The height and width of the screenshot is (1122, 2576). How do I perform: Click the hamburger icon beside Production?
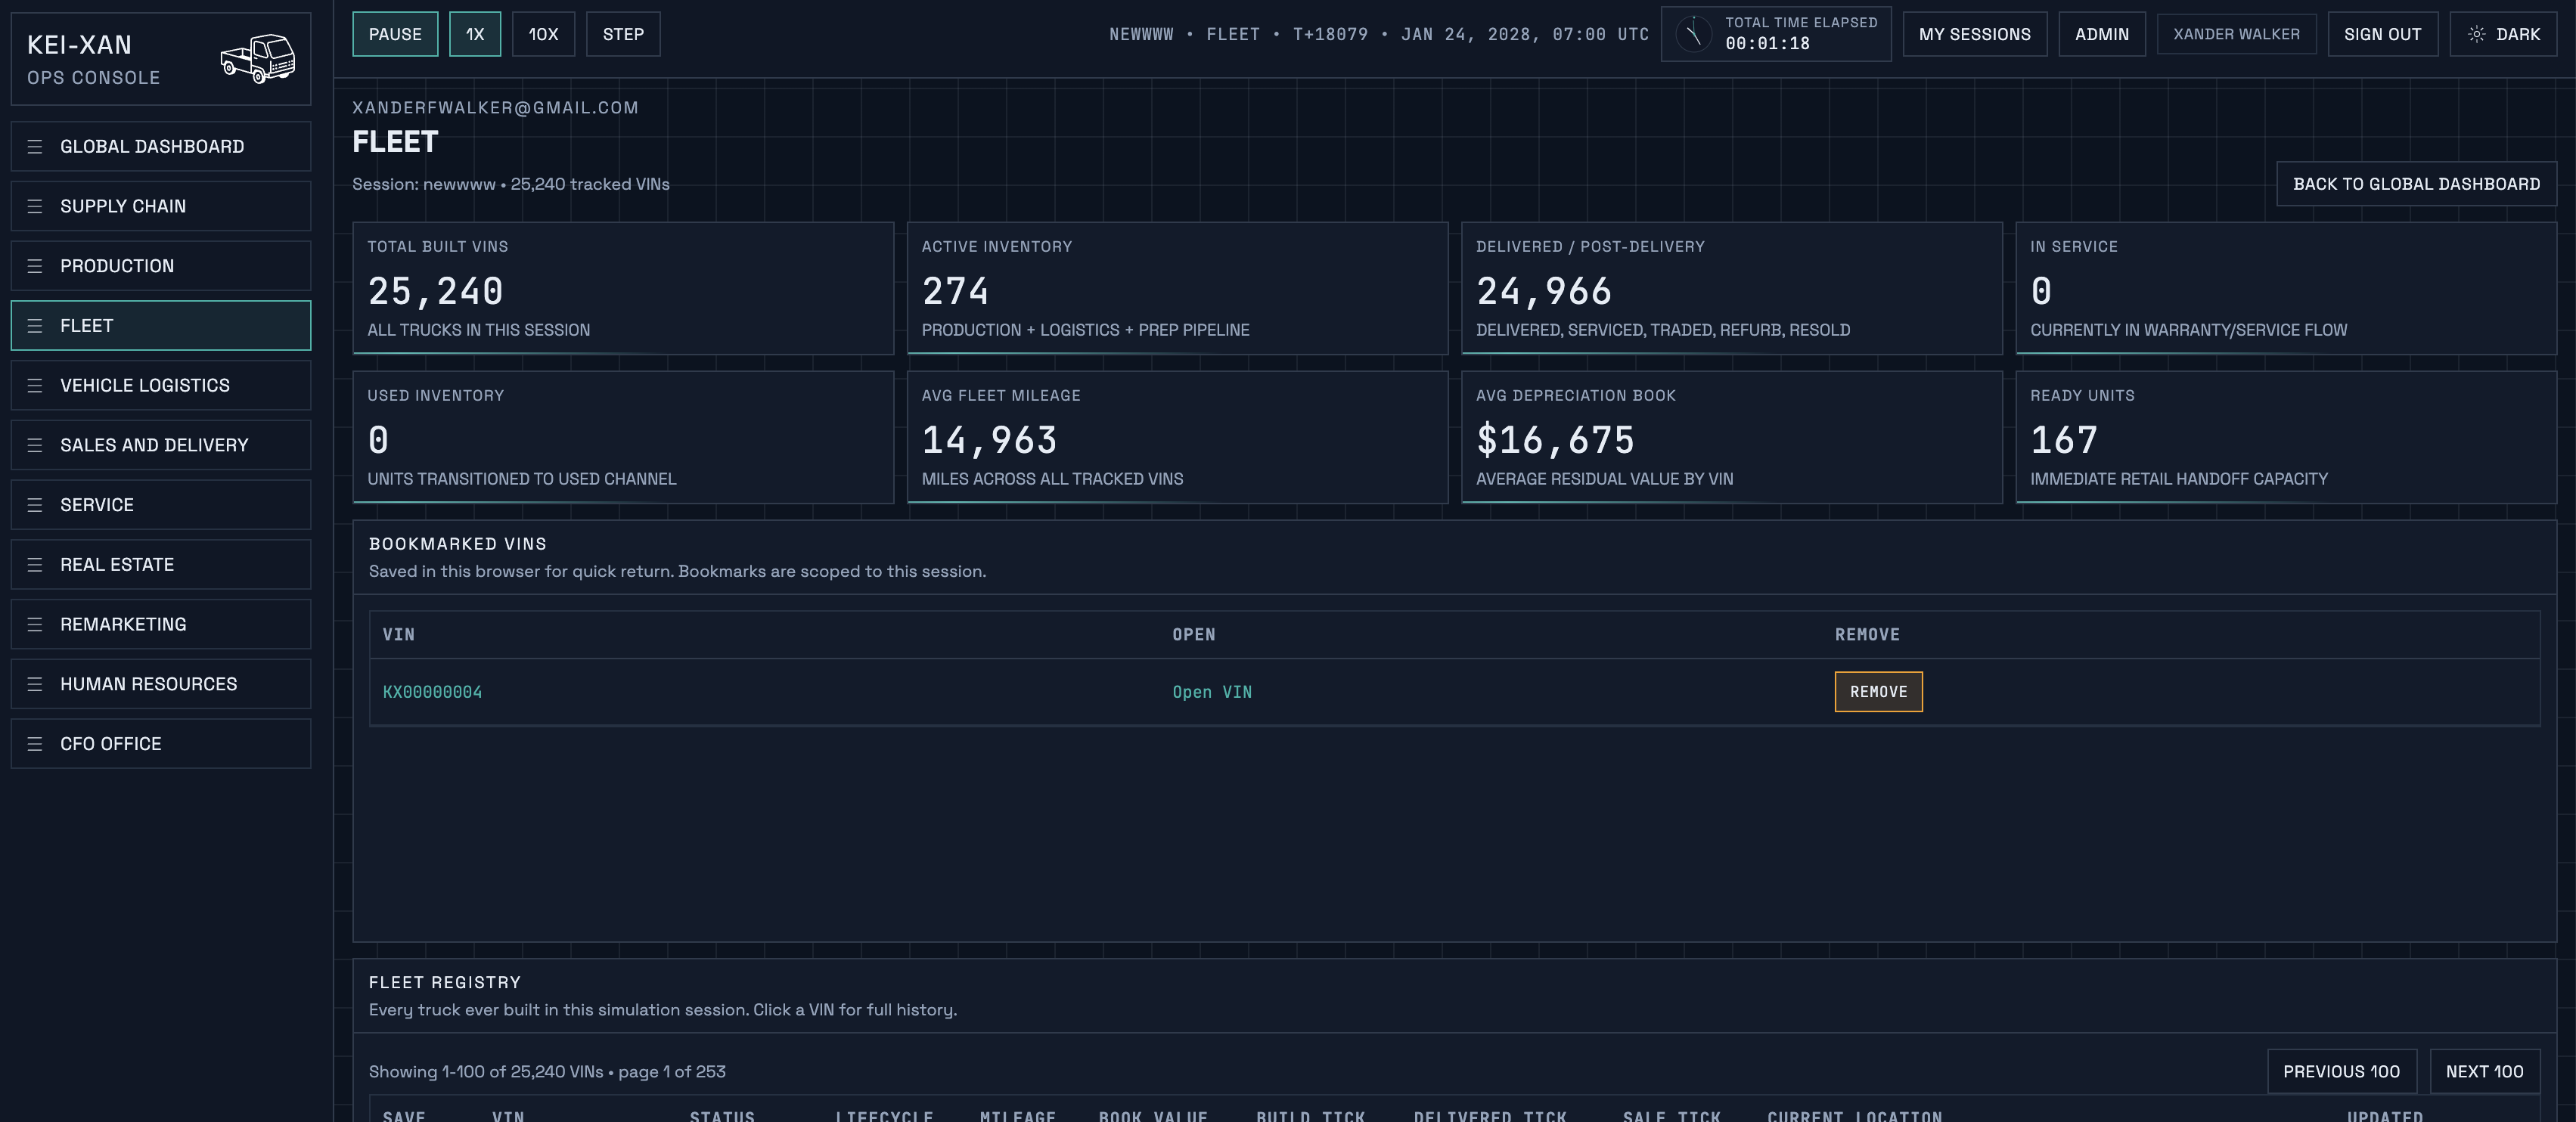coord(35,266)
